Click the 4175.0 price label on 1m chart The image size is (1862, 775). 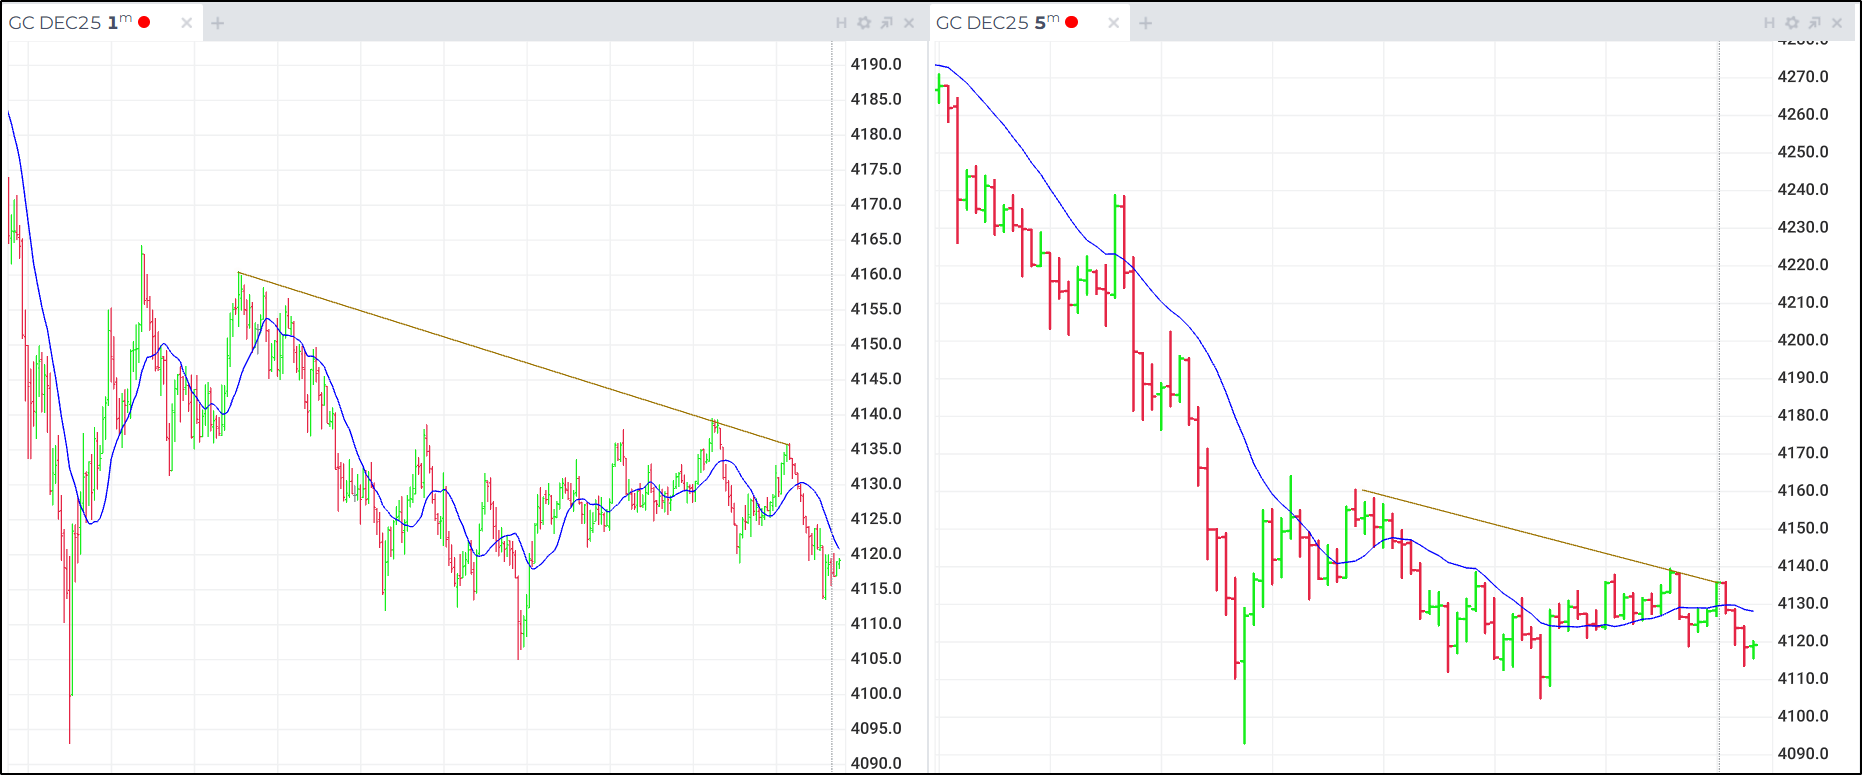pyautogui.click(x=876, y=169)
